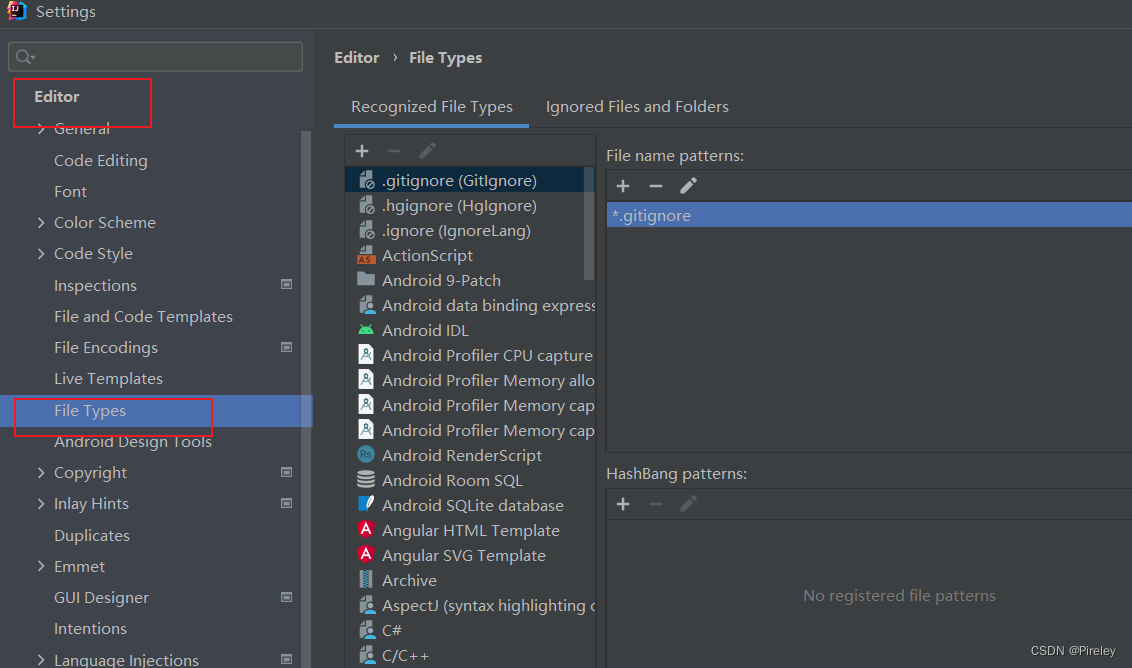1132x668 pixels.
Task: Edit the selected file name pattern
Action: (x=688, y=186)
